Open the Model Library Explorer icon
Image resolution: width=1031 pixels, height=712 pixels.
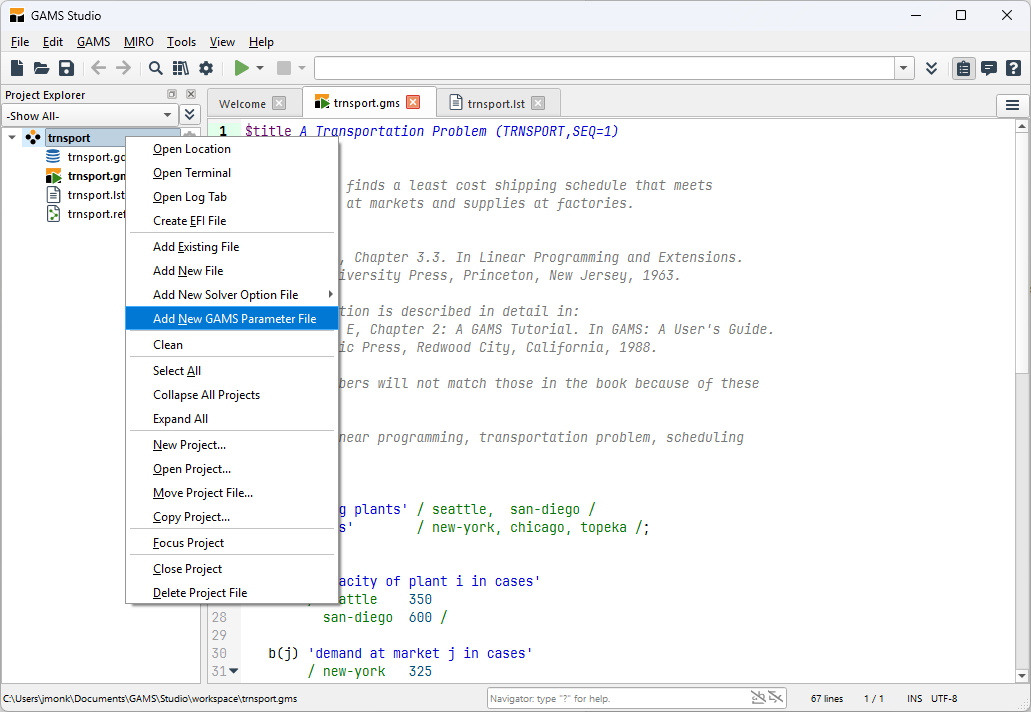click(x=180, y=68)
